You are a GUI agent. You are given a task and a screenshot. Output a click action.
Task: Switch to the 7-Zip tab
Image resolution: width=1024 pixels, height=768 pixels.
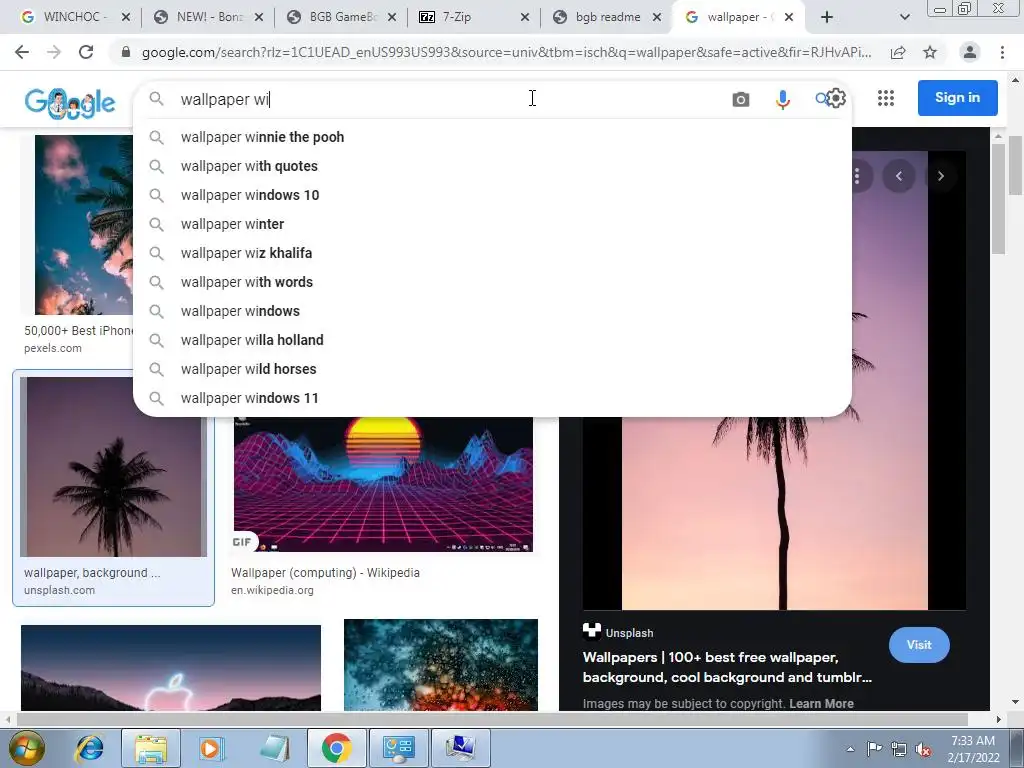point(474,17)
